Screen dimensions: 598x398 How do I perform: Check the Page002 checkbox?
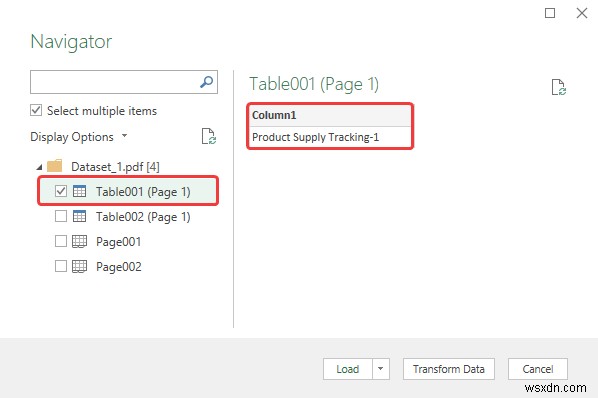tap(61, 266)
